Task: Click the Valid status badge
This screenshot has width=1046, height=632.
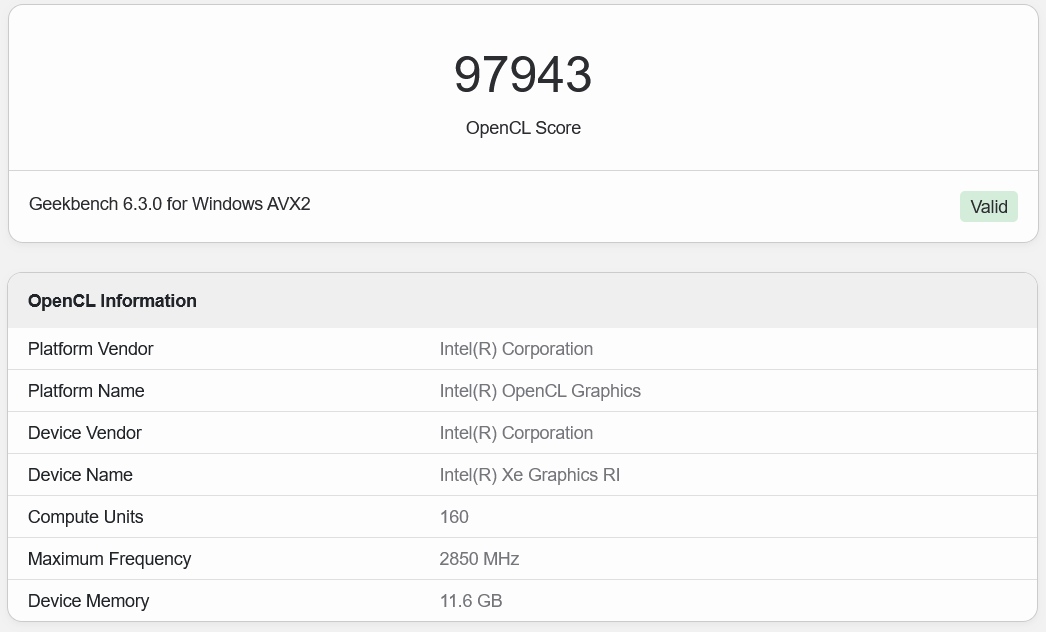Action: (x=988, y=206)
